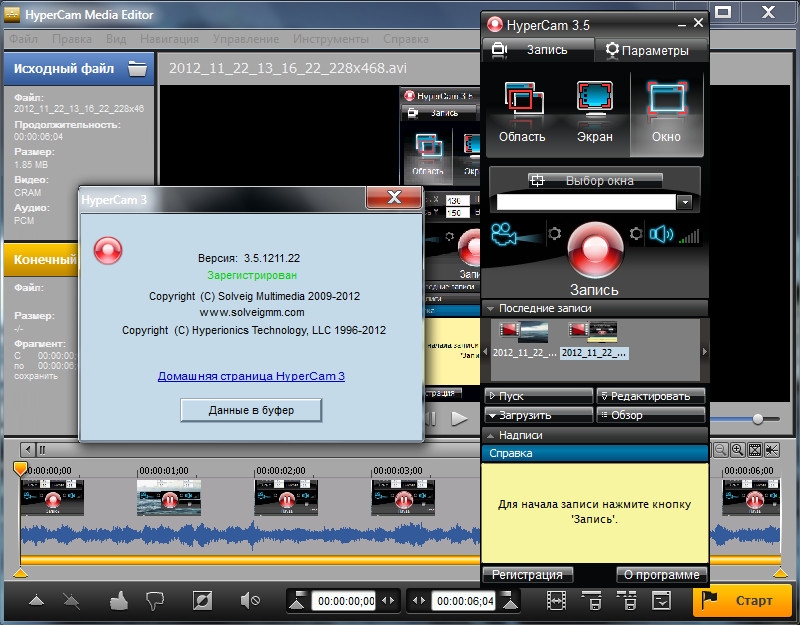Screen dimensions: 800x625
Task: Click the timeline collapse star-shaped icon
Action: [x=771, y=449]
